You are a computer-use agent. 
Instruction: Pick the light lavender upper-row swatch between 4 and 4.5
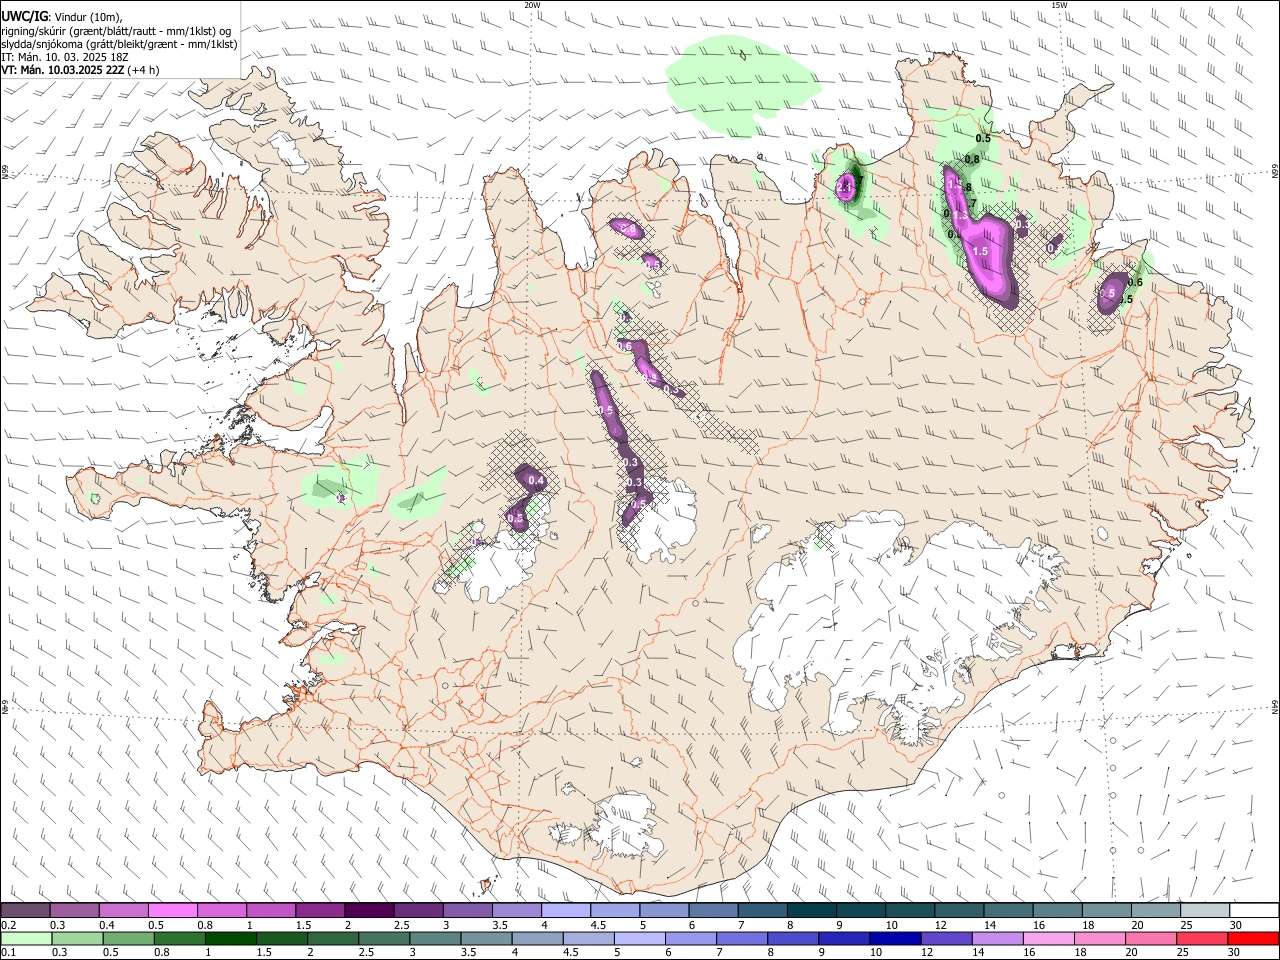pyautogui.click(x=564, y=911)
